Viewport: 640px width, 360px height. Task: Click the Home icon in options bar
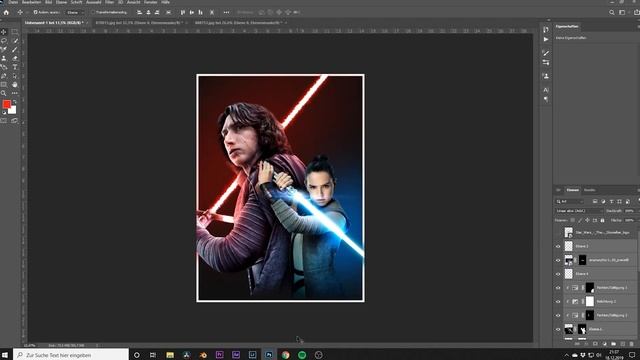pyautogui.click(x=6, y=12)
